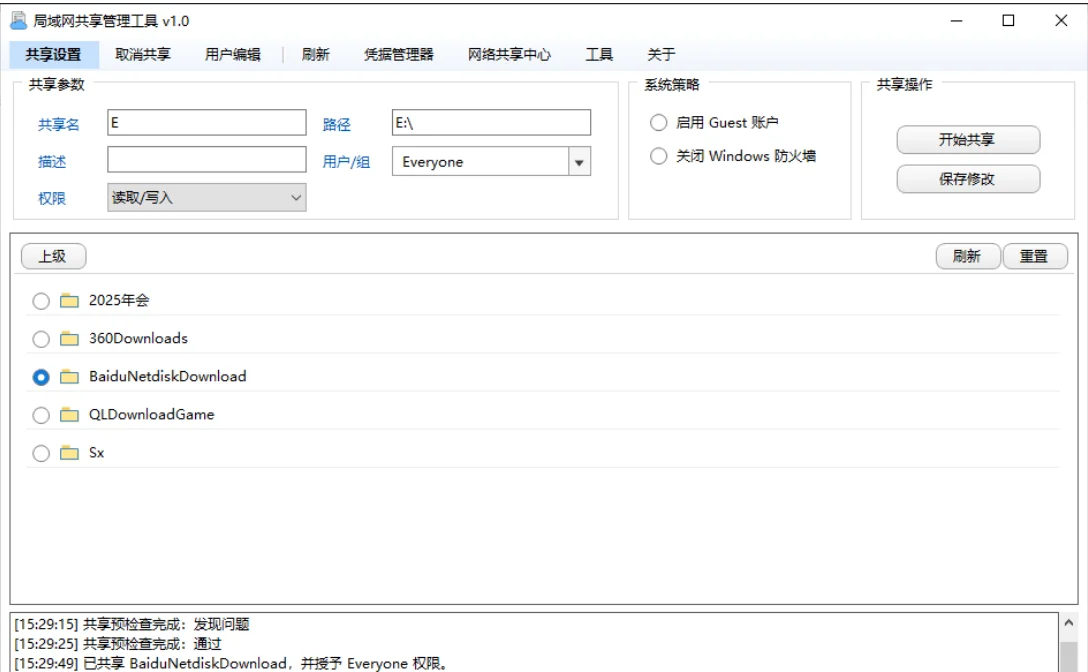Screen dimensions: 1088x672
Task: Click the 刷新 button above the folder list
Action: pyautogui.click(x=968, y=256)
